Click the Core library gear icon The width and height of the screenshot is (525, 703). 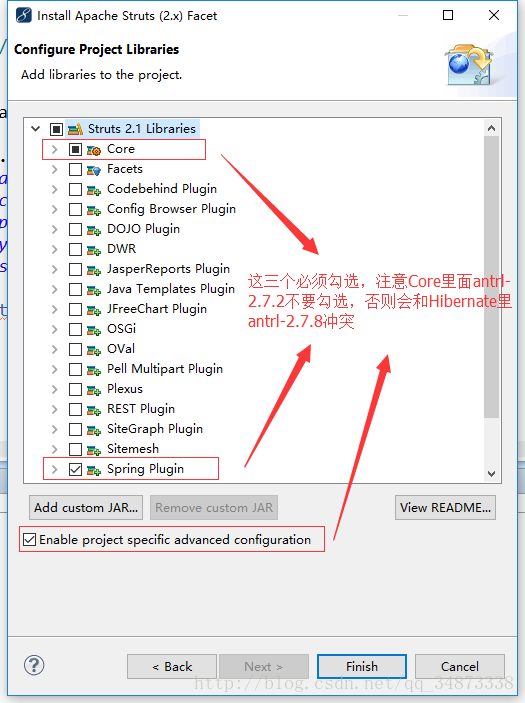point(94,150)
